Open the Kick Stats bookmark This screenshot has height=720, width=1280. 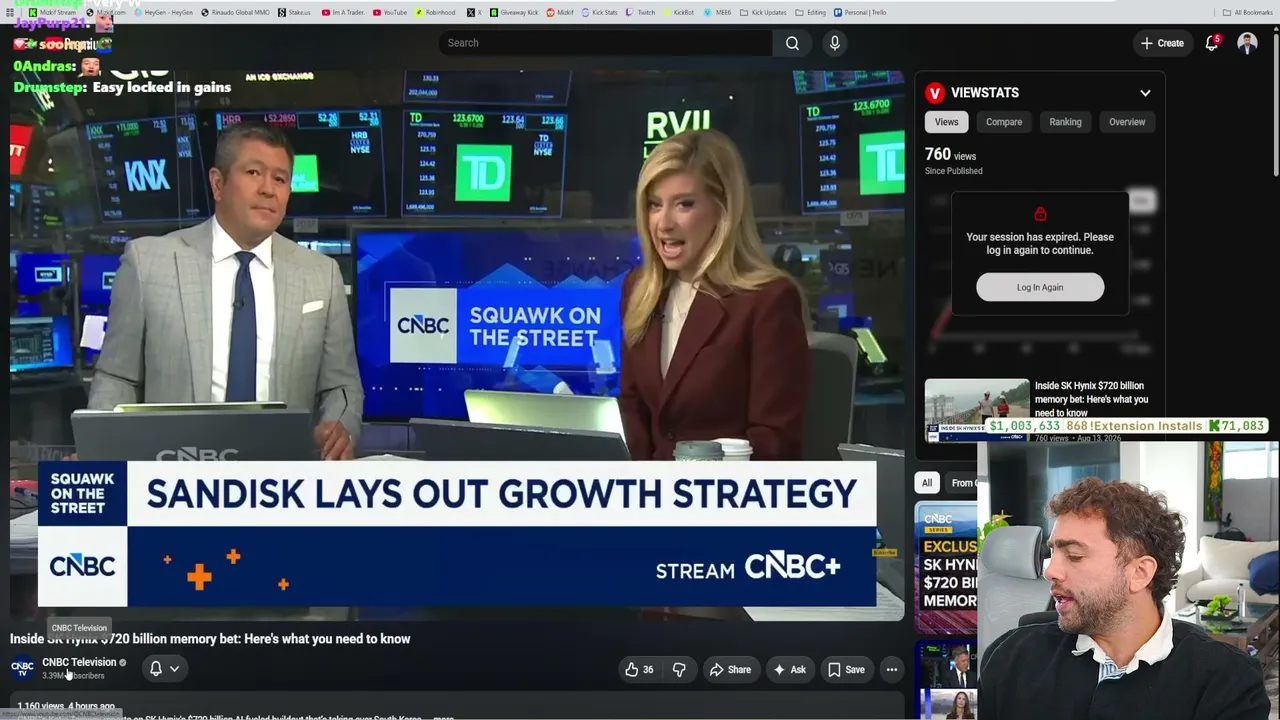coord(599,12)
